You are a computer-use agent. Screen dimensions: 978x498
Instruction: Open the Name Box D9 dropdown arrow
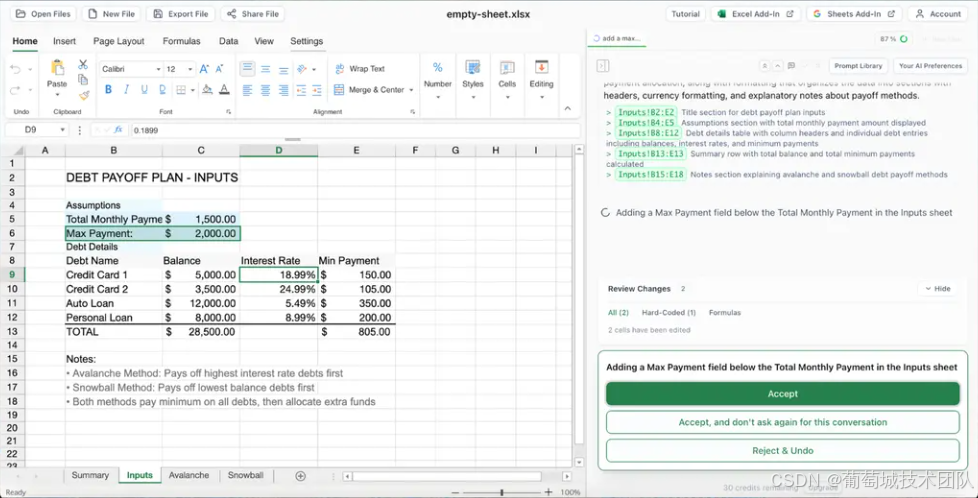pos(62,130)
